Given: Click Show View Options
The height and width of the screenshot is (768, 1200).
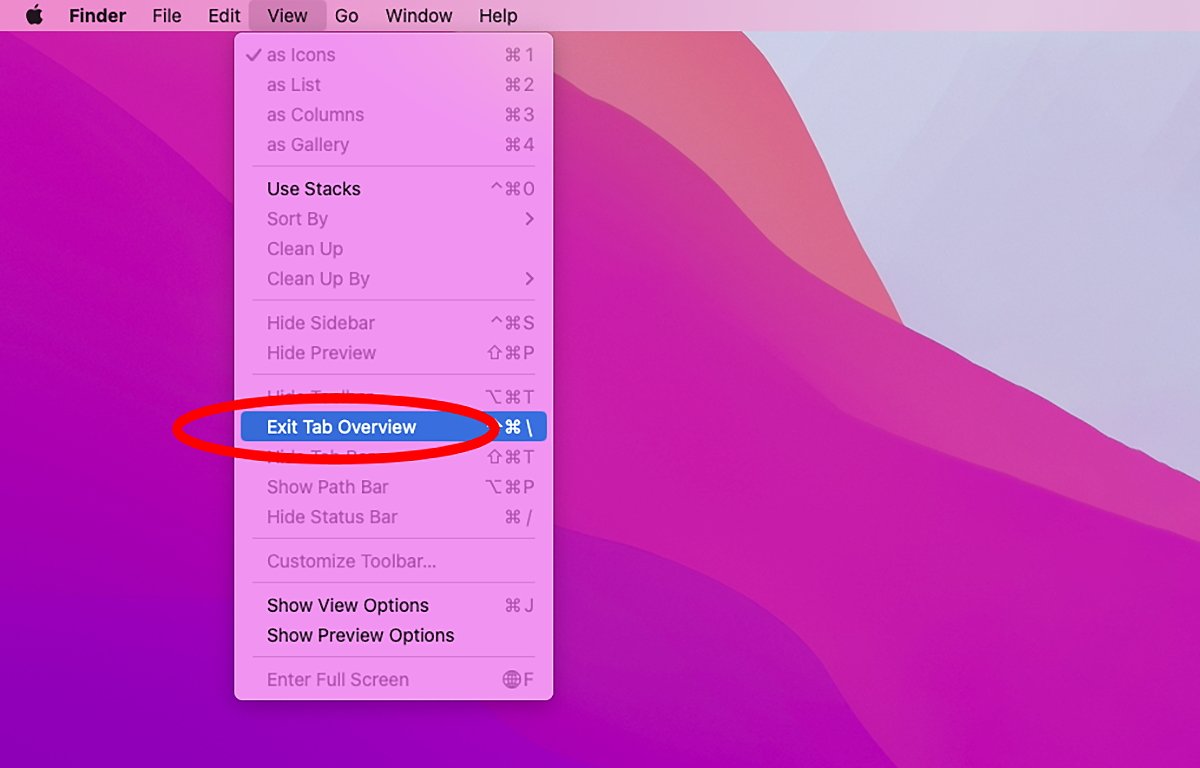Looking at the screenshot, I should 348,605.
